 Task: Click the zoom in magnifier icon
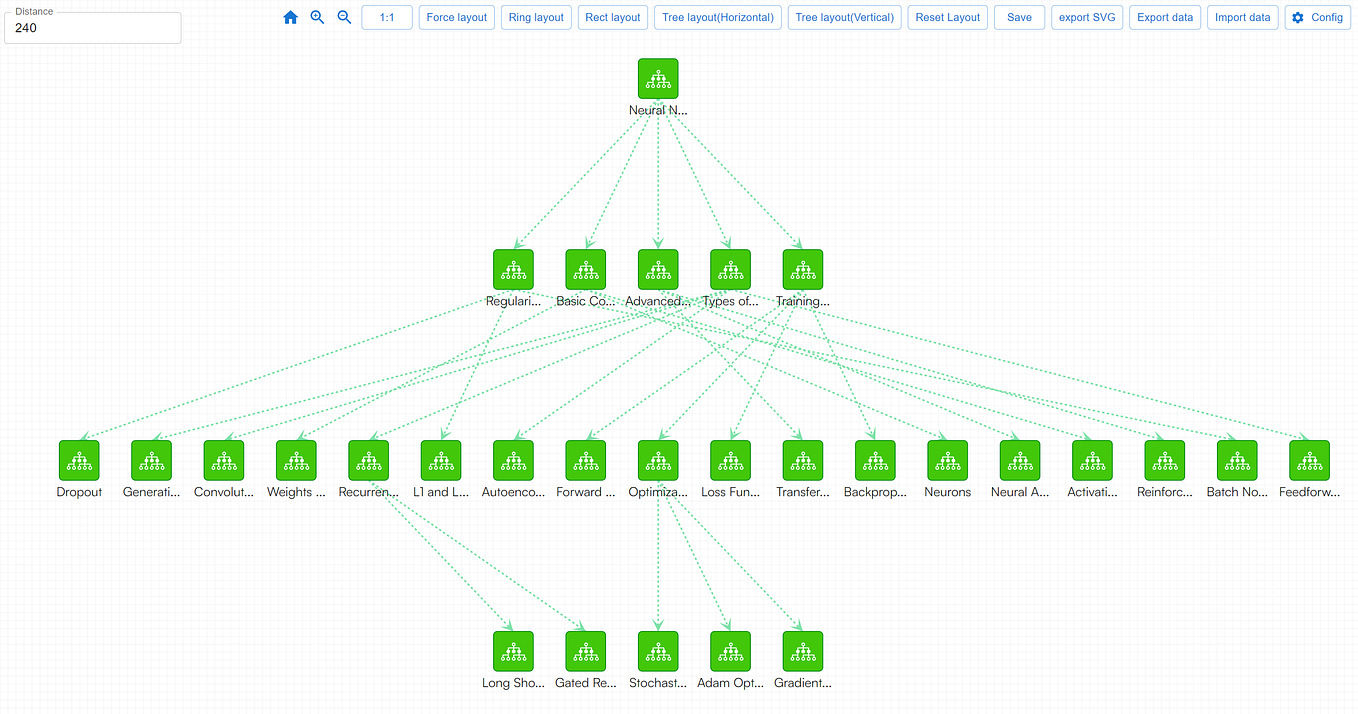[316, 17]
